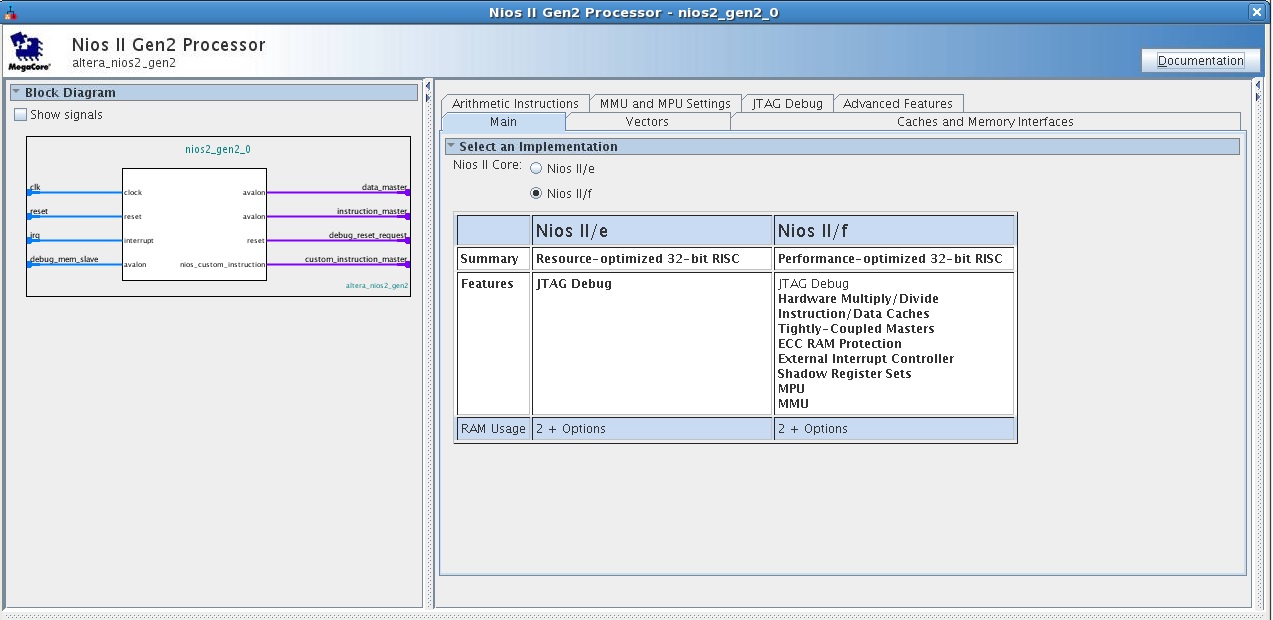Open the Advanced Features tab
Viewport: 1273px width, 620px height.
coord(898,104)
